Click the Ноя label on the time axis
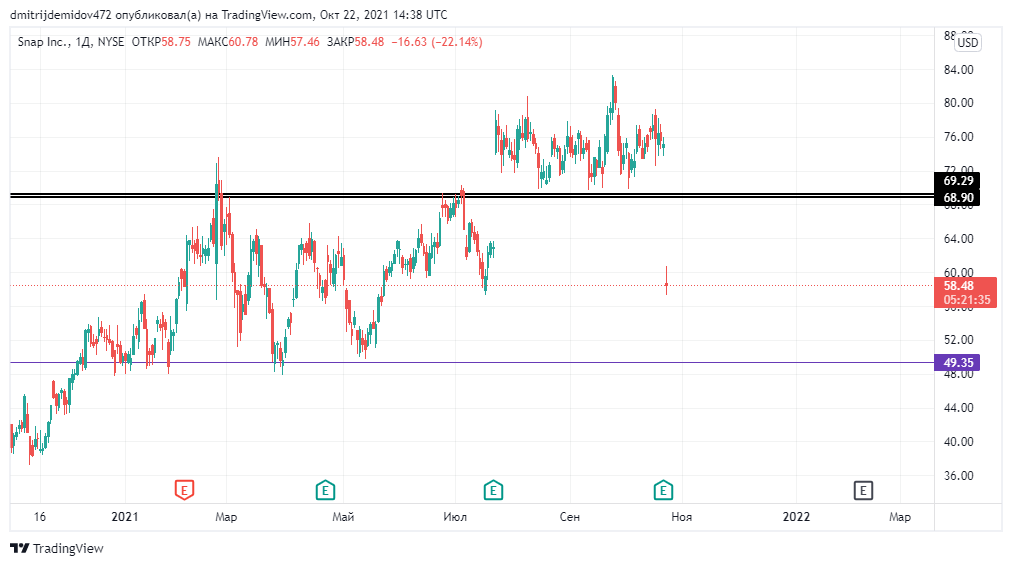Screen dimensions: 1012x566 682,517
